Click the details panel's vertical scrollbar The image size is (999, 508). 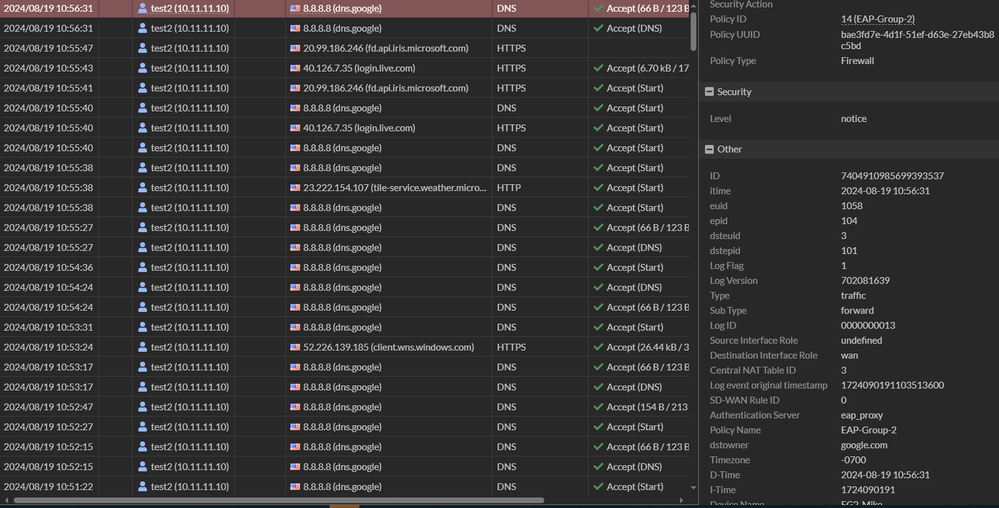(994, 250)
